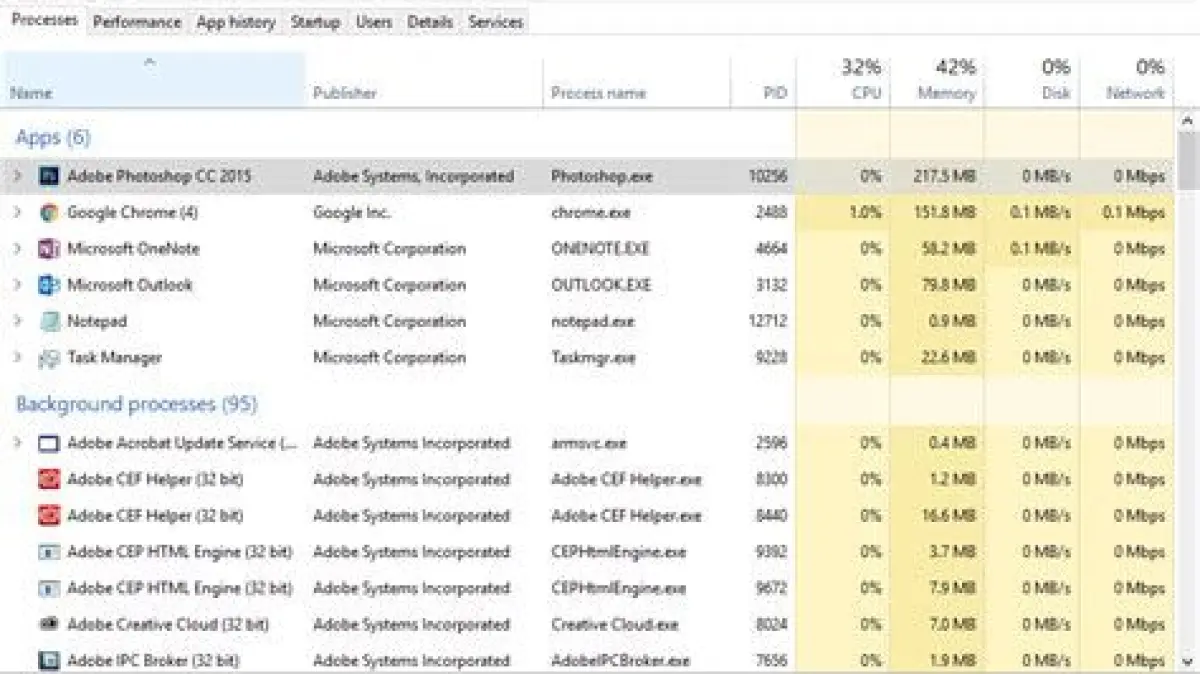Screen dimensions: 1200x674
Task: Expand the Google Chrome (4) process group
Action: click(17, 213)
